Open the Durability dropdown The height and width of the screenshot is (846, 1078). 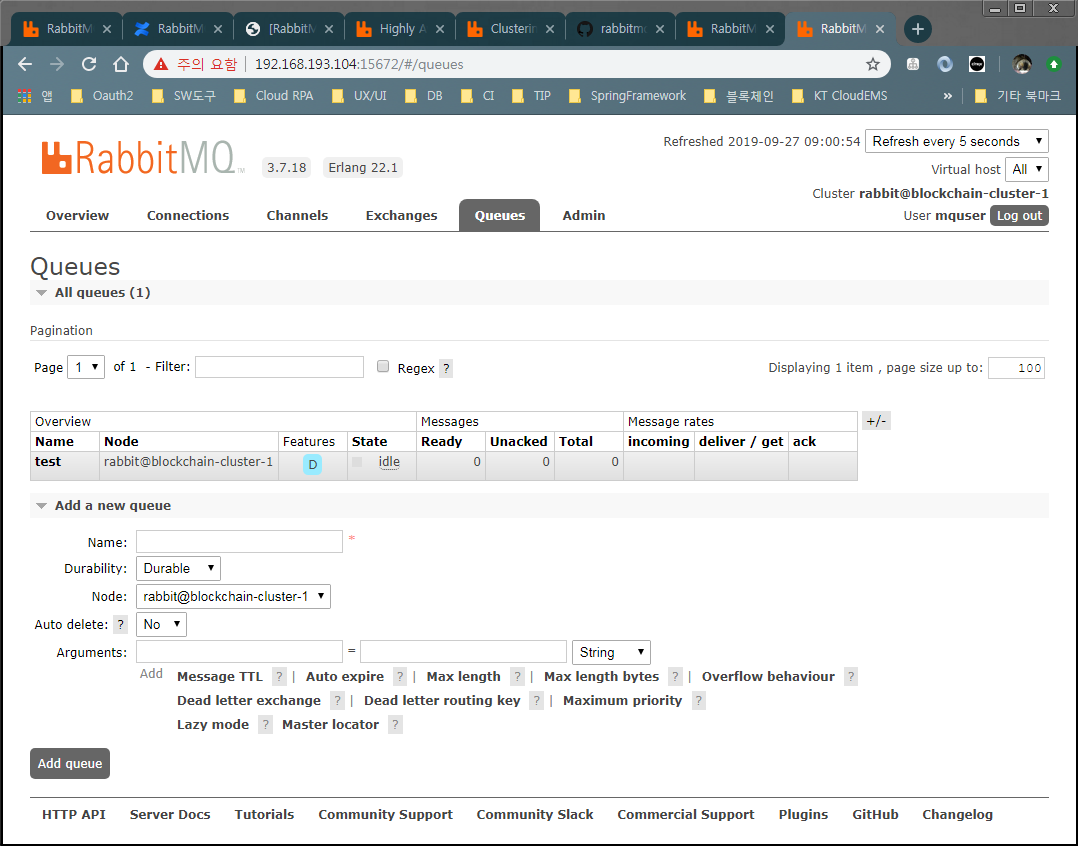click(178, 568)
